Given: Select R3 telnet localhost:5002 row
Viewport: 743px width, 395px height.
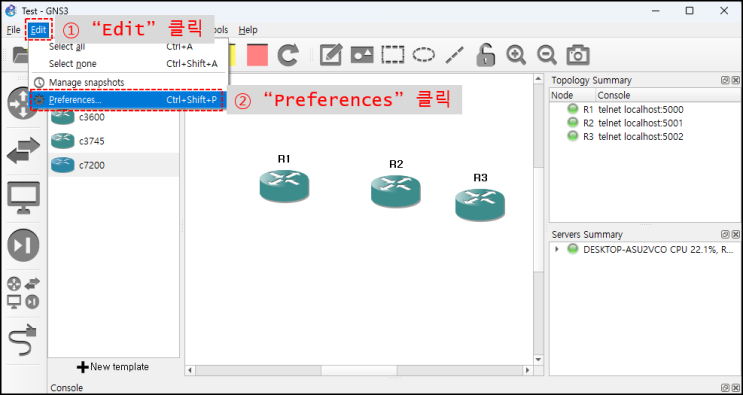Looking at the screenshot, I should (644, 136).
